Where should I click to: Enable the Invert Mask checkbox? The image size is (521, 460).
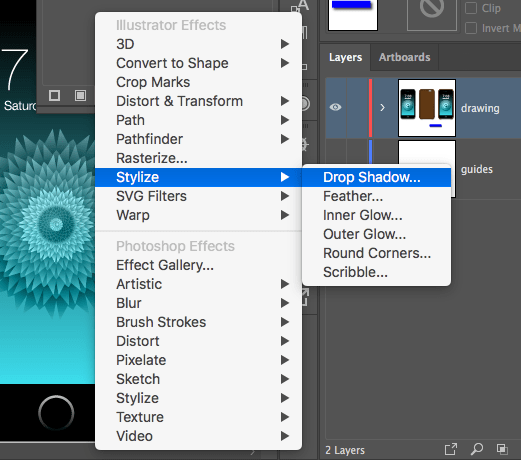tap(471, 28)
